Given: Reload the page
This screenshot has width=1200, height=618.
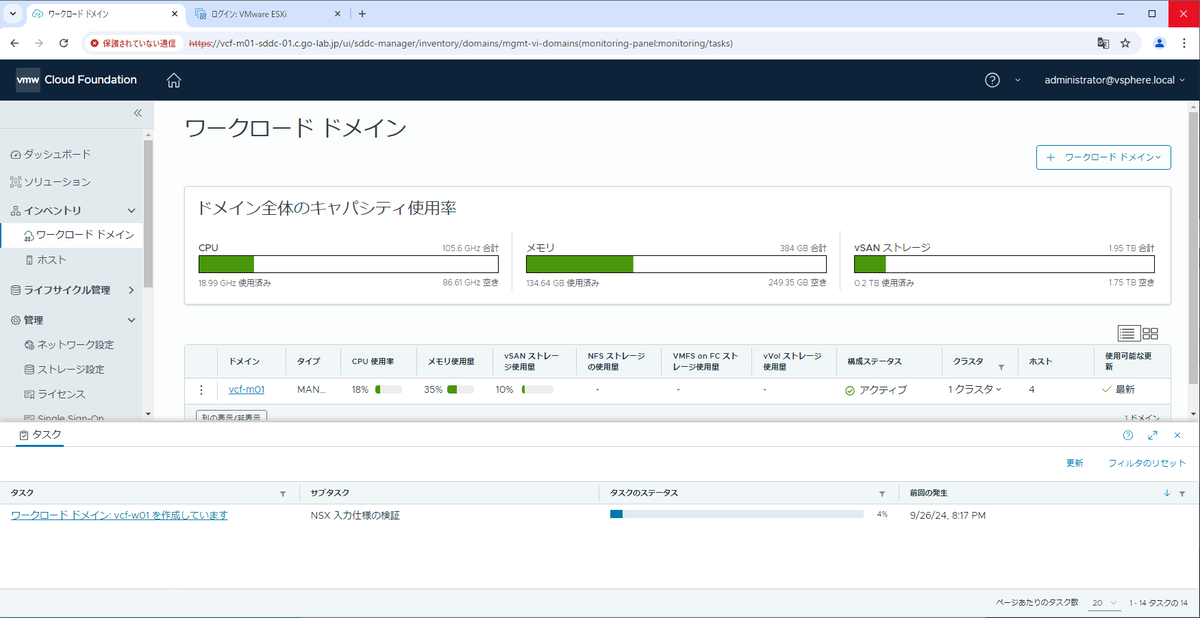Looking at the screenshot, I should (x=64, y=43).
